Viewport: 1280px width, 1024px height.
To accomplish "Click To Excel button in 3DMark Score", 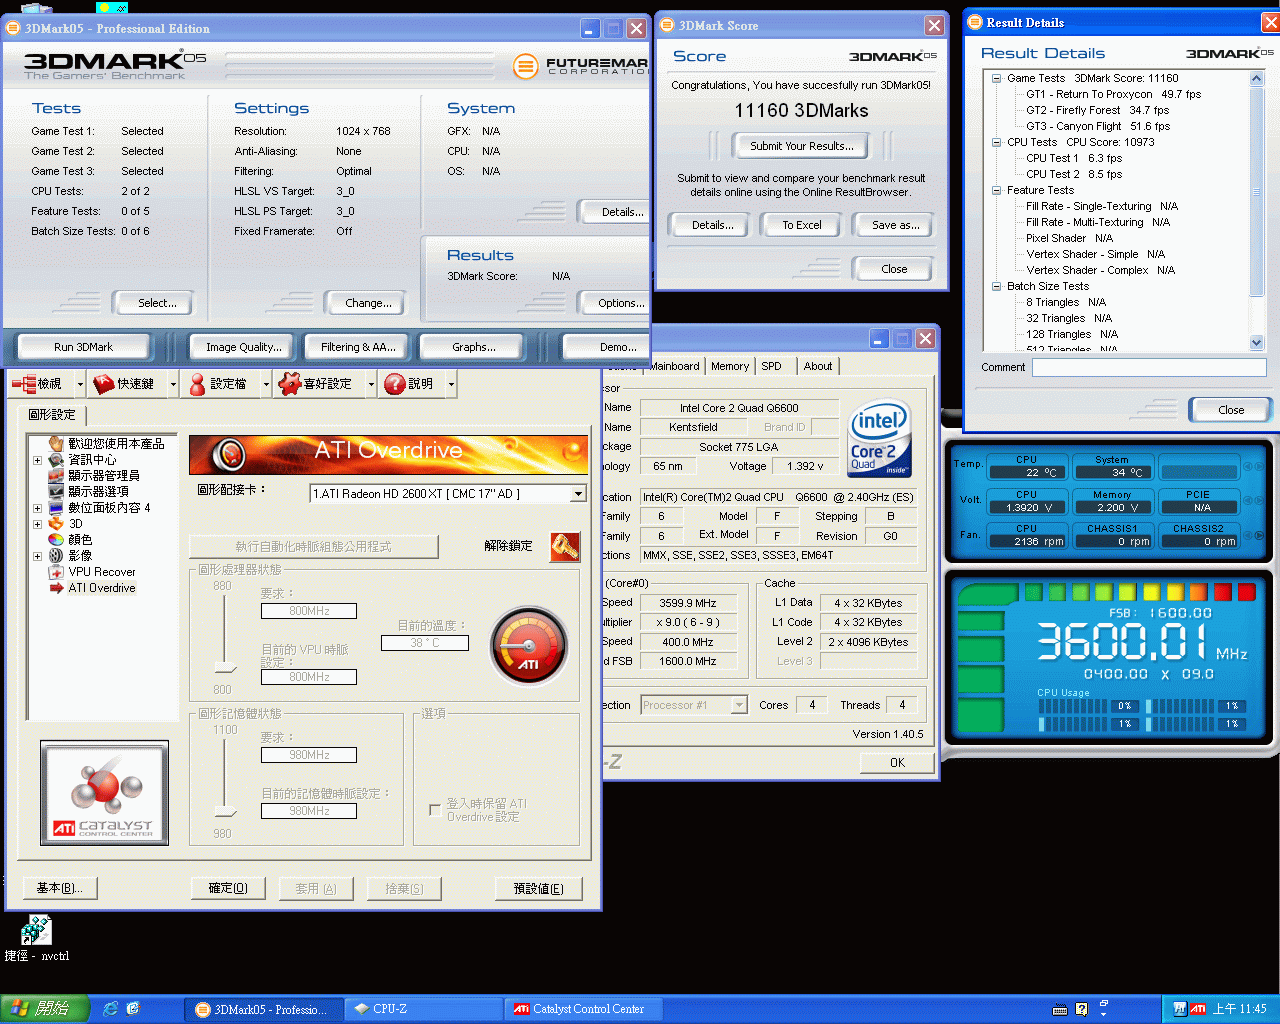I will pos(802,225).
